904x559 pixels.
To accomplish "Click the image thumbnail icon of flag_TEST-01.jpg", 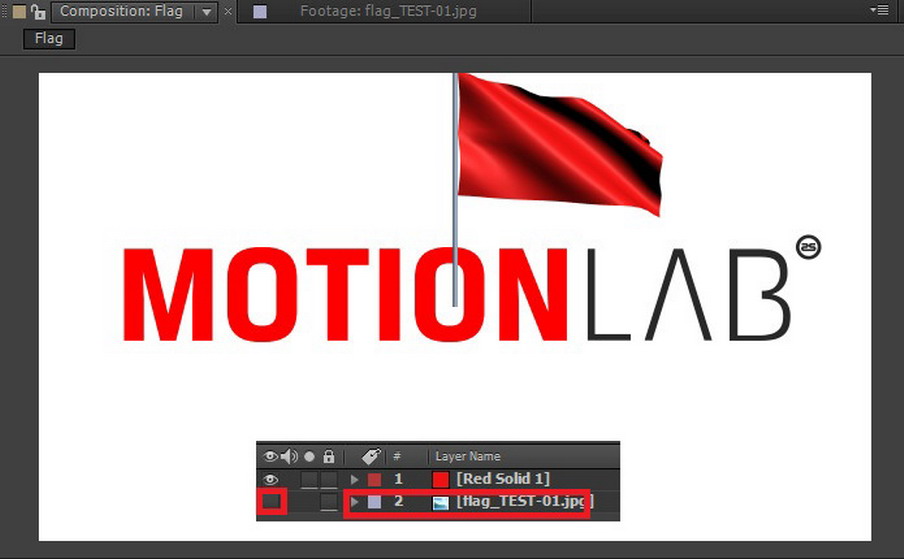I will coord(440,503).
